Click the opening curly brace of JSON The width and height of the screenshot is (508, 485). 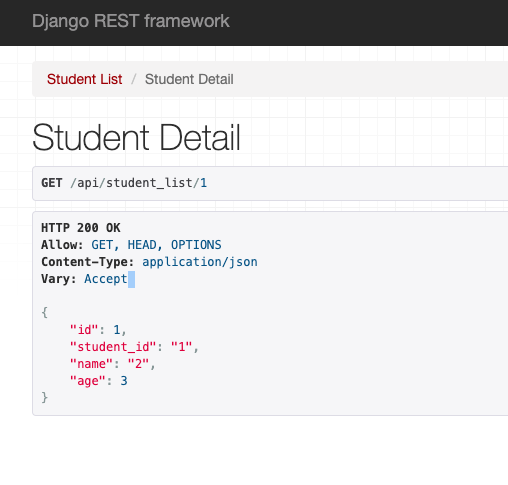click(x=45, y=313)
